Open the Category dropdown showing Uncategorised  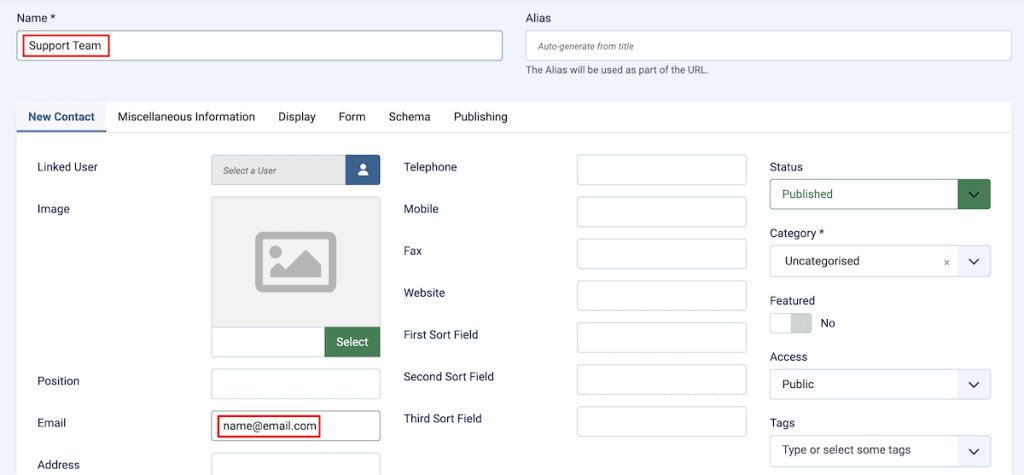point(880,261)
